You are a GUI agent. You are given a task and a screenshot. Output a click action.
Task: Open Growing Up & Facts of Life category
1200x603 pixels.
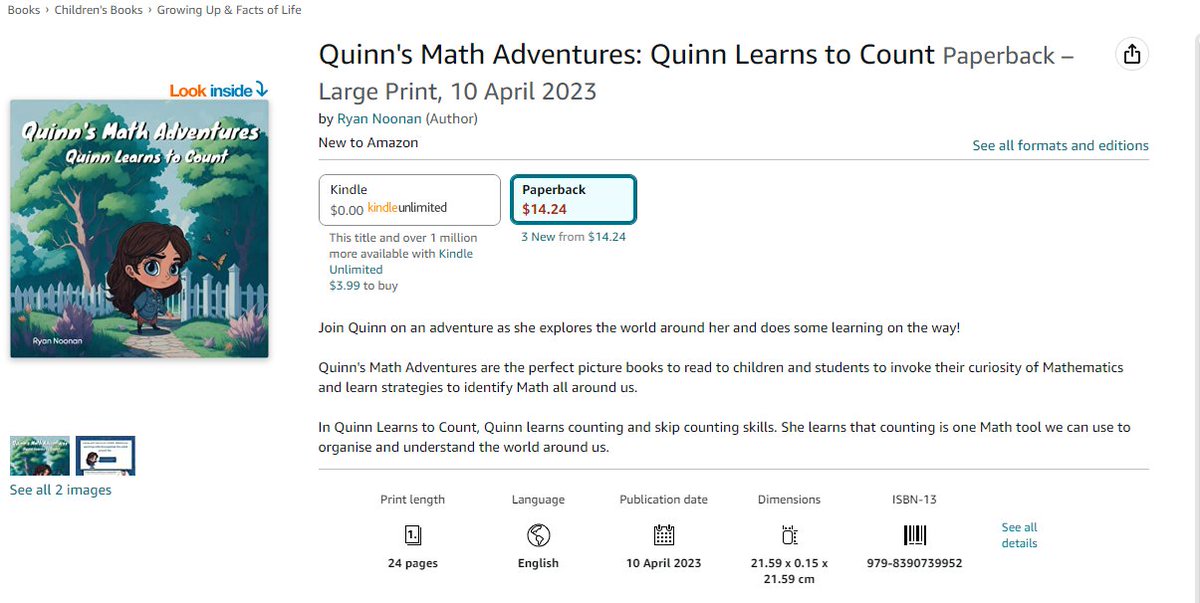(x=229, y=10)
